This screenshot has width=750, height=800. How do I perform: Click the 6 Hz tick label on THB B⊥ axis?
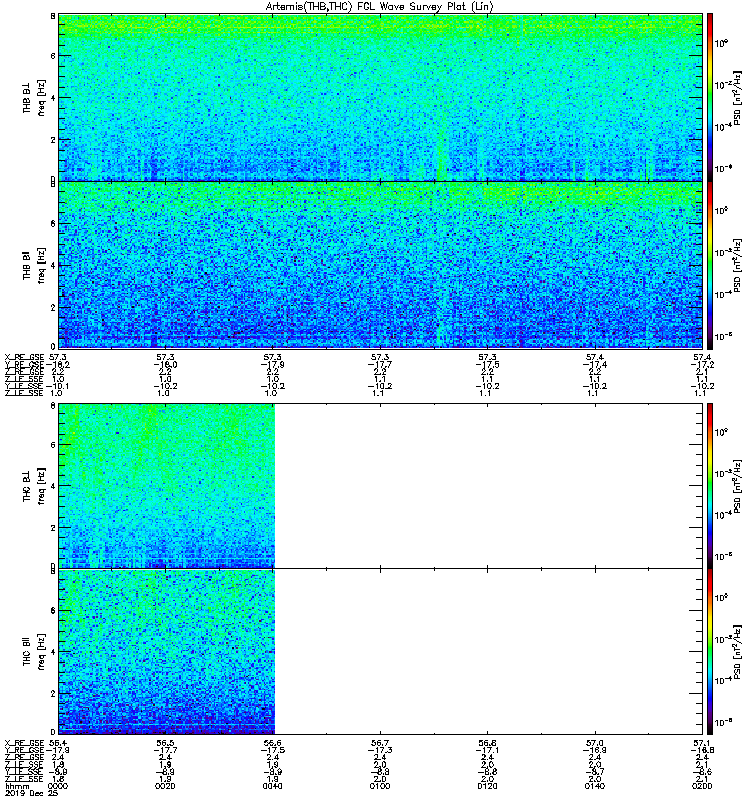pyautogui.click(x=53, y=56)
